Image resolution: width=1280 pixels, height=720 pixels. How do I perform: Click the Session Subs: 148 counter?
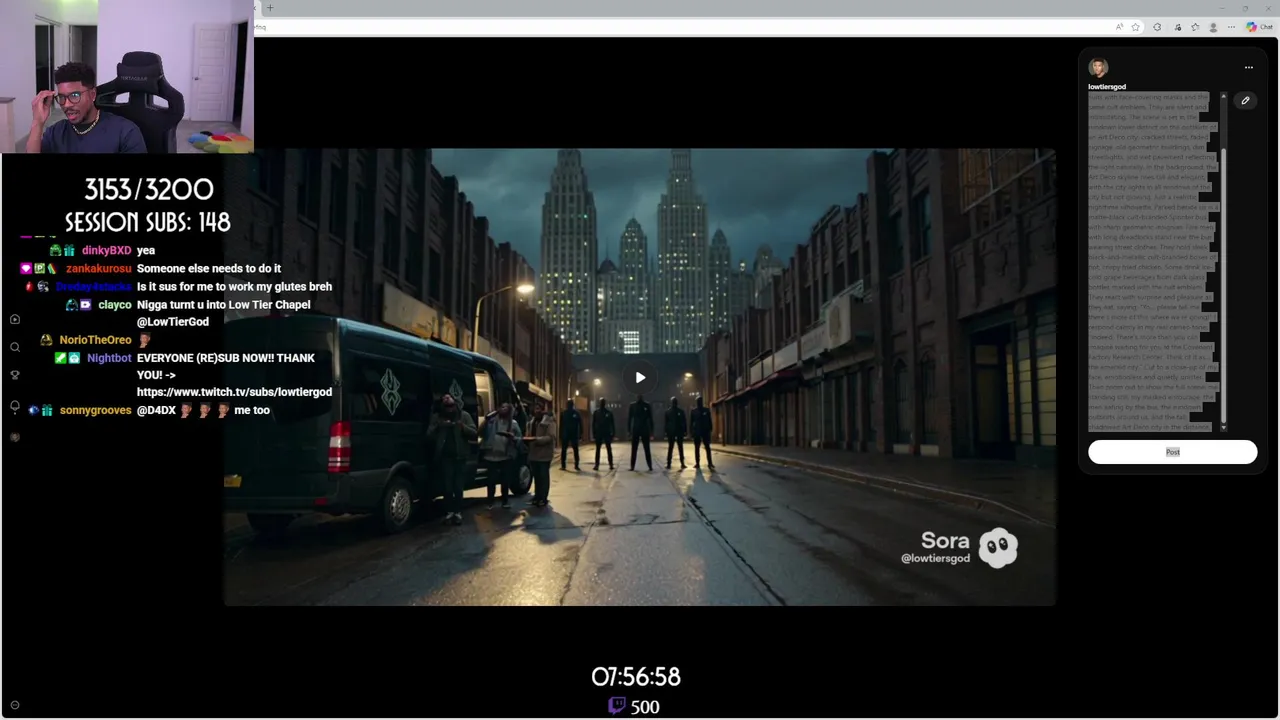coord(148,222)
